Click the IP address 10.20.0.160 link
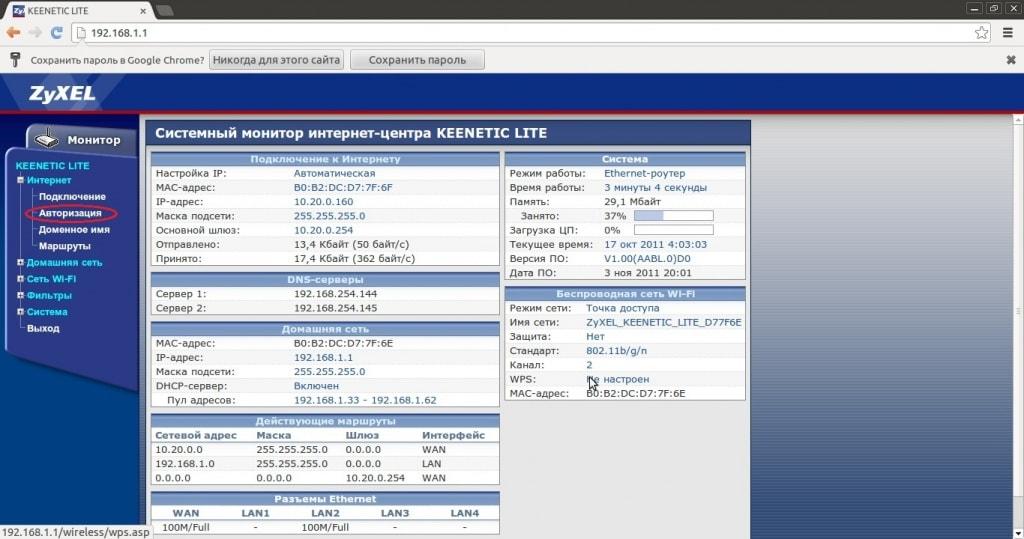Image resolution: width=1024 pixels, height=539 pixels. point(323,202)
